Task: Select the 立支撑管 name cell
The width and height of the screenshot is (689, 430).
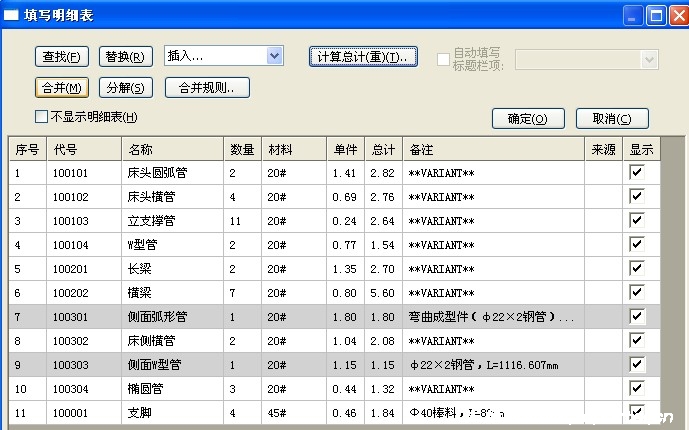Action: click(173, 221)
